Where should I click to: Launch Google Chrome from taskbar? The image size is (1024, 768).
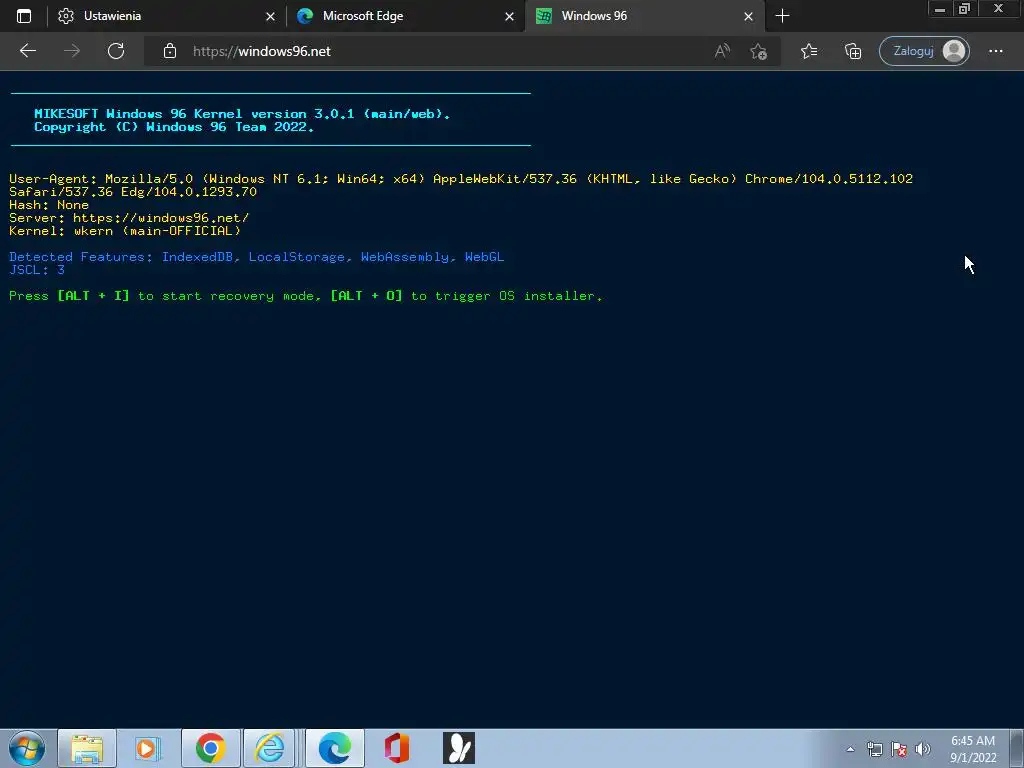[x=210, y=748]
